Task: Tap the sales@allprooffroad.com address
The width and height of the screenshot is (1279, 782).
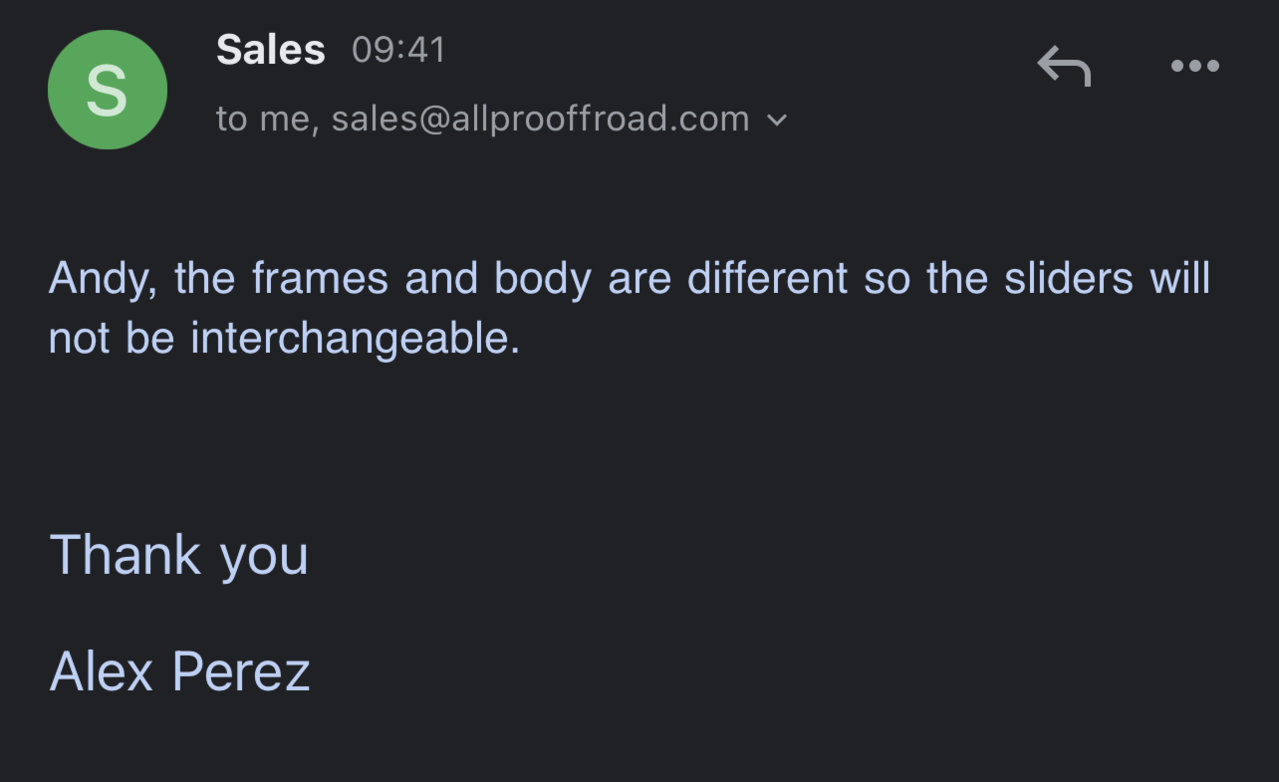Action: pyautogui.click(x=540, y=119)
